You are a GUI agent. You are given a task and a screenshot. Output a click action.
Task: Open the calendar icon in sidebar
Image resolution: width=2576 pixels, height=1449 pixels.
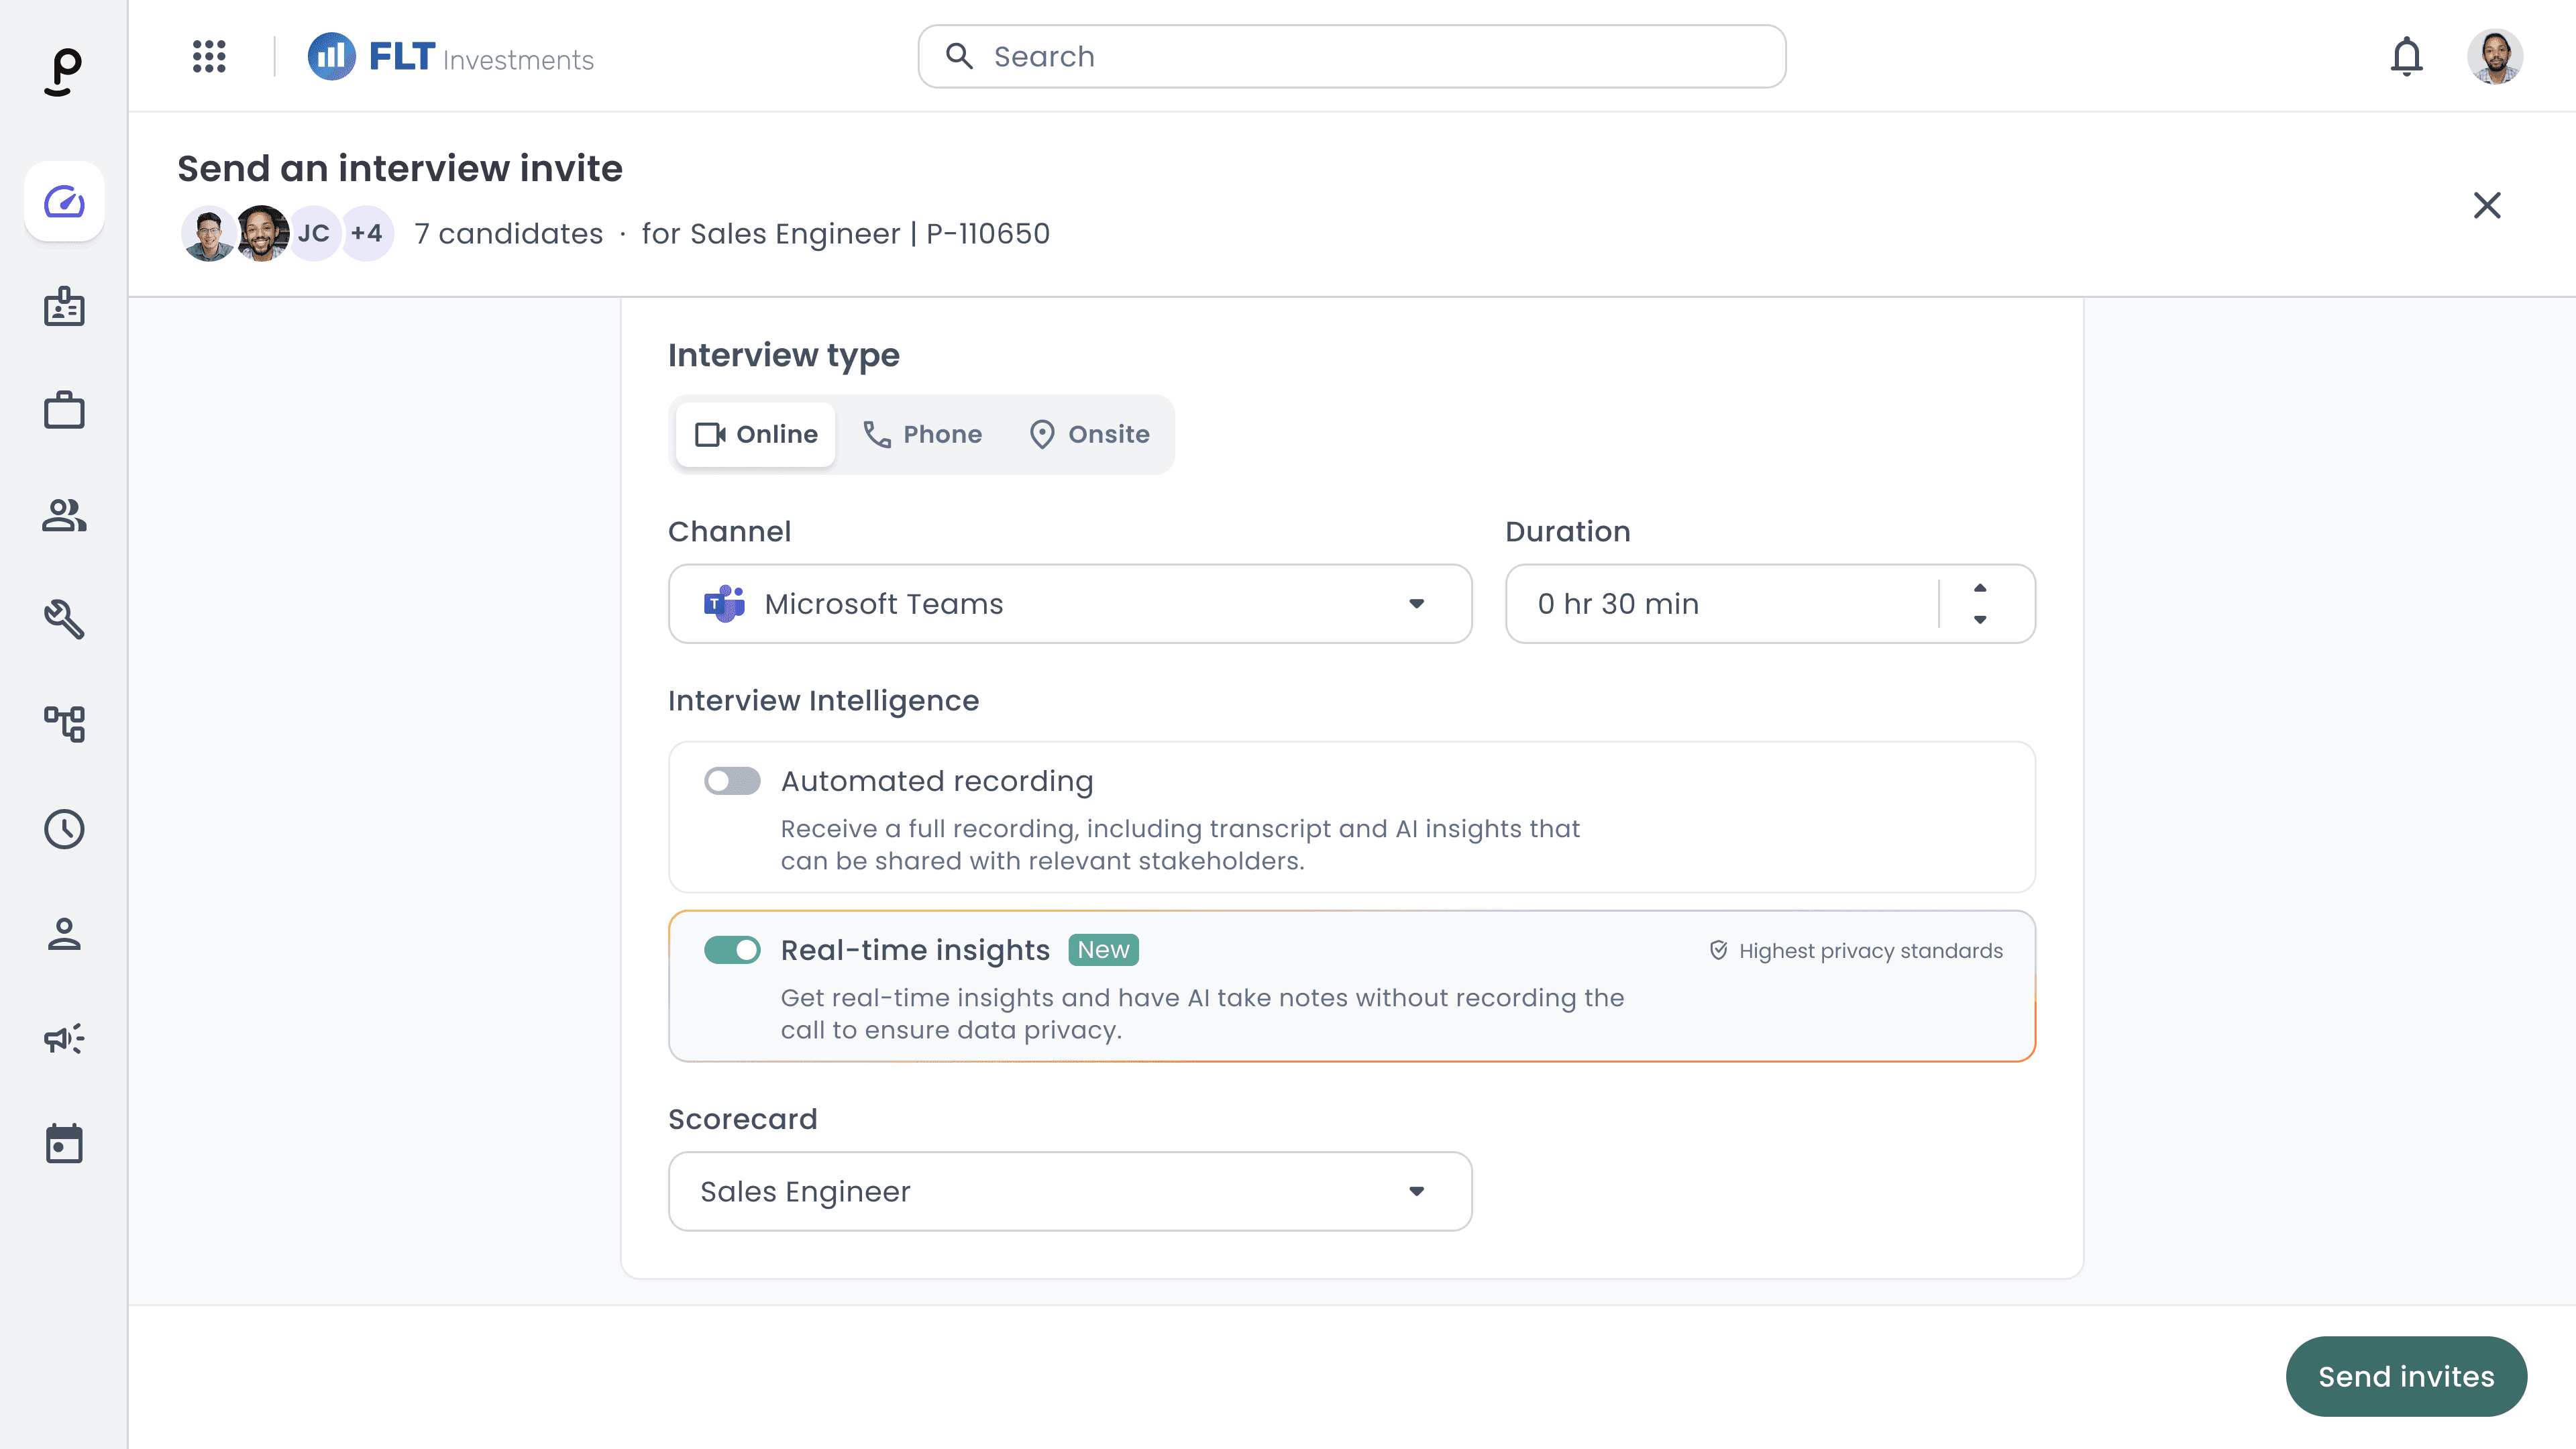coord(64,1143)
